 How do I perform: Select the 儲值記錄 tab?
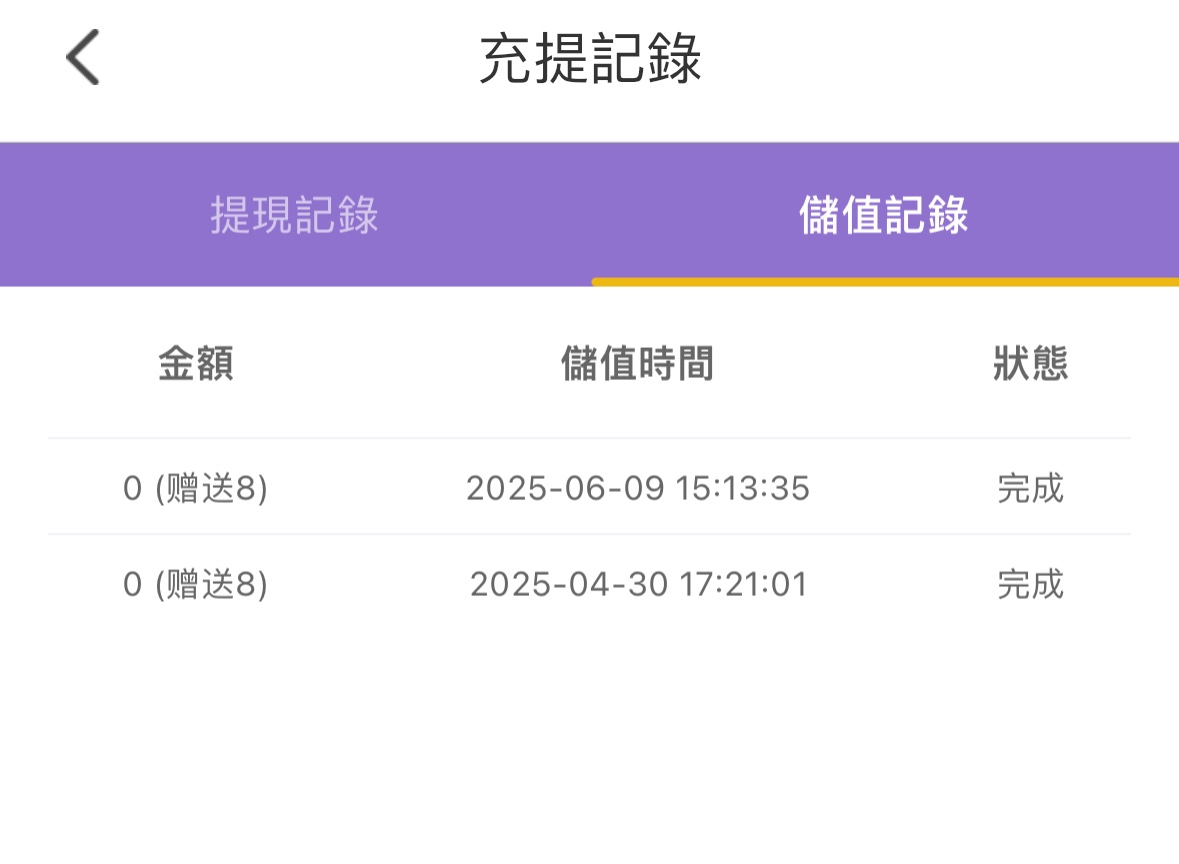pyautogui.click(x=884, y=215)
